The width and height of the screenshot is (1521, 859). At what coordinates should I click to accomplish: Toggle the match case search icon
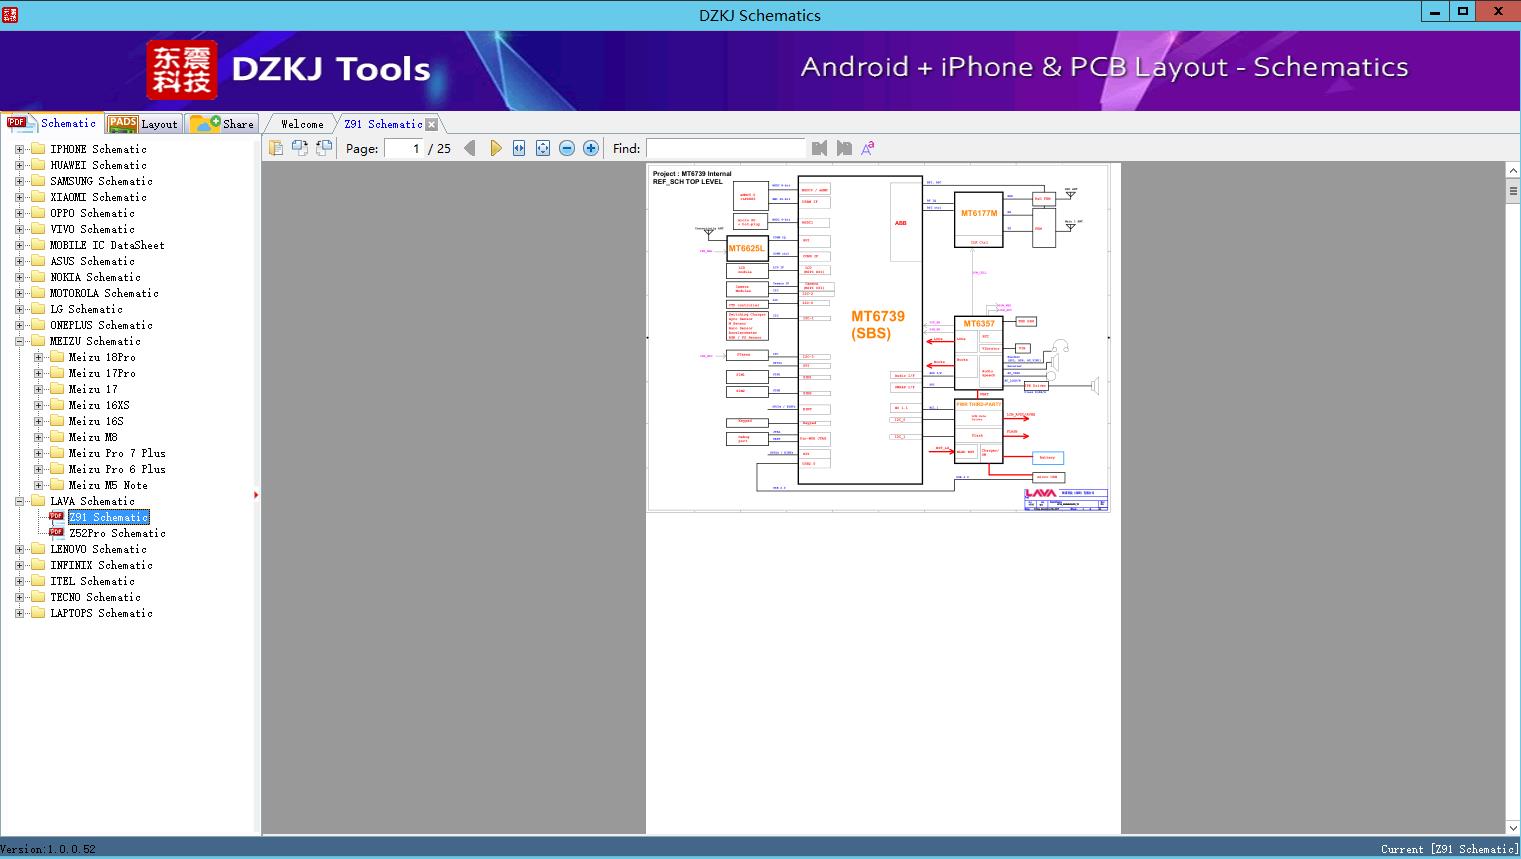[868, 148]
